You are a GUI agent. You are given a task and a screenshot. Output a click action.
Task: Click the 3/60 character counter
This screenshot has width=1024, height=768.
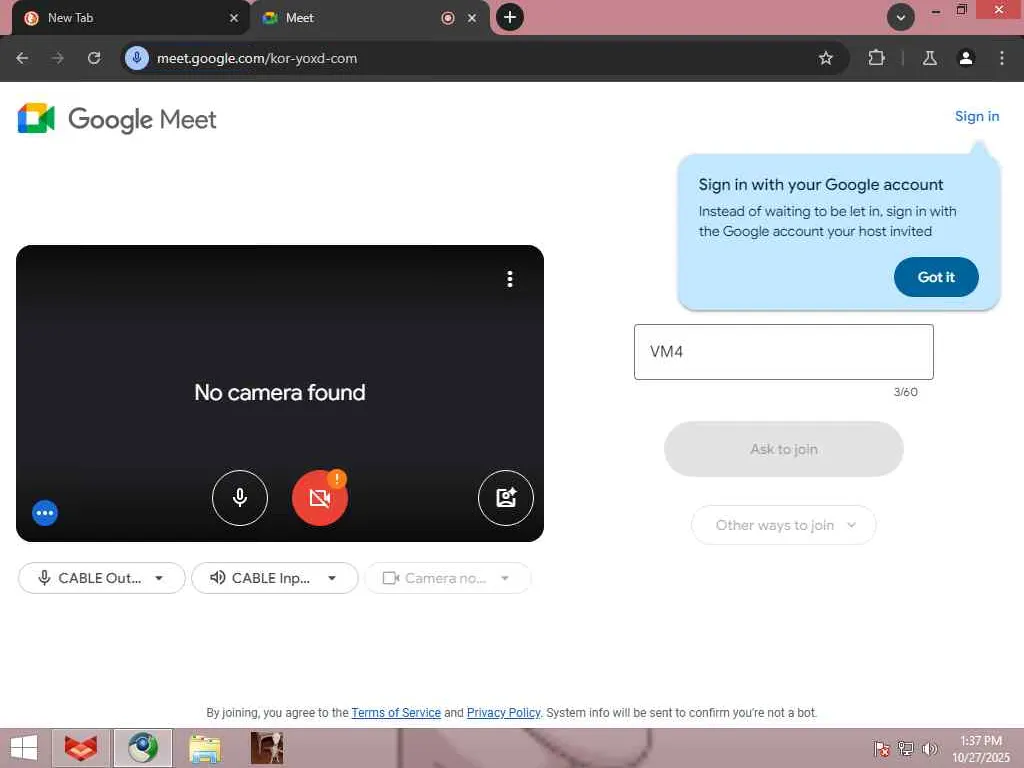[x=905, y=392]
